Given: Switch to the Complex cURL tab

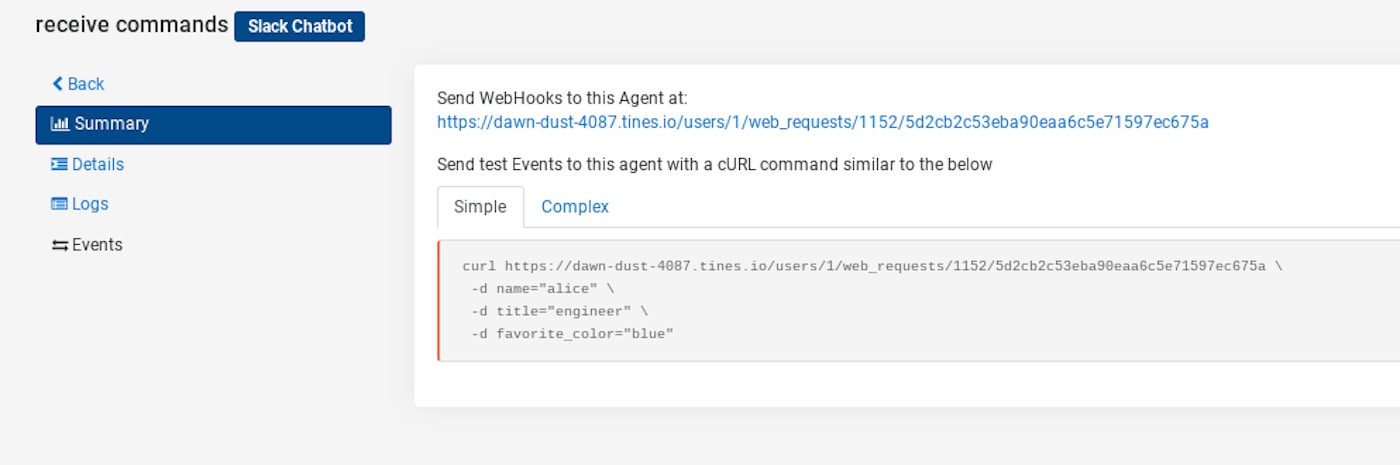Looking at the screenshot, I should pyautogui.click(x=575, y=207).
